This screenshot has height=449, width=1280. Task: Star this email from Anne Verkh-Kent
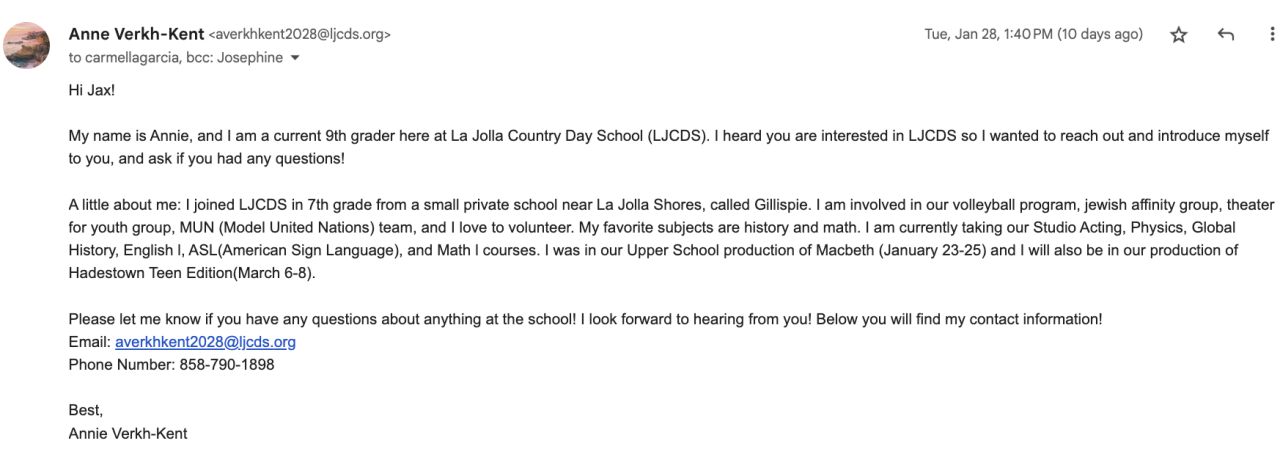pos(1179,35)
